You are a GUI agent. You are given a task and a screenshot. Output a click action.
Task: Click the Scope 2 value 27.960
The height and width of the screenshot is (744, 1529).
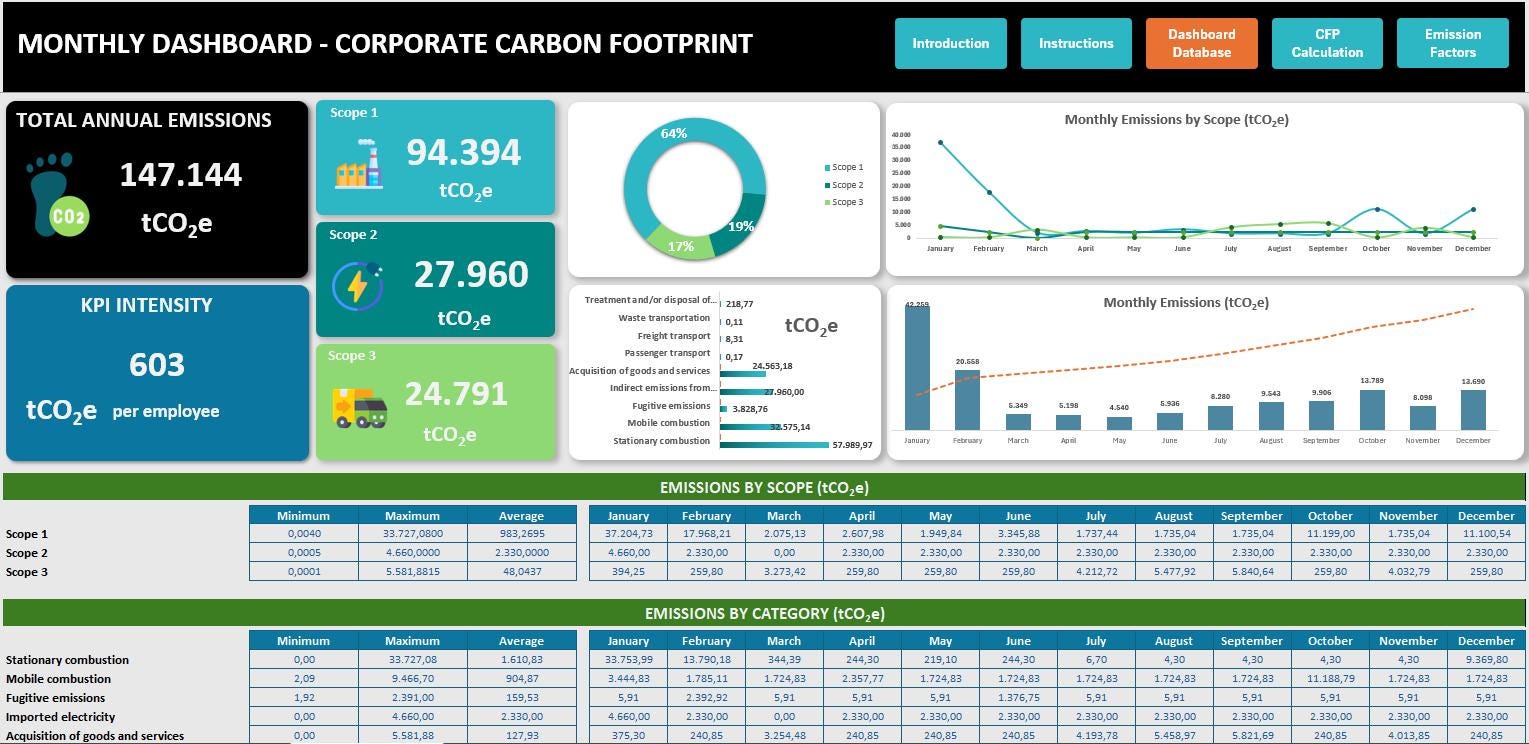click(x=471, y=275)
